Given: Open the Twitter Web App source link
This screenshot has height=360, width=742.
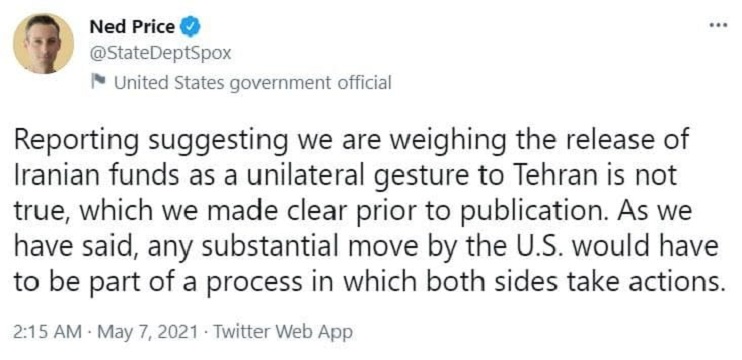Looking at the screenshot, I should point(283,331).
